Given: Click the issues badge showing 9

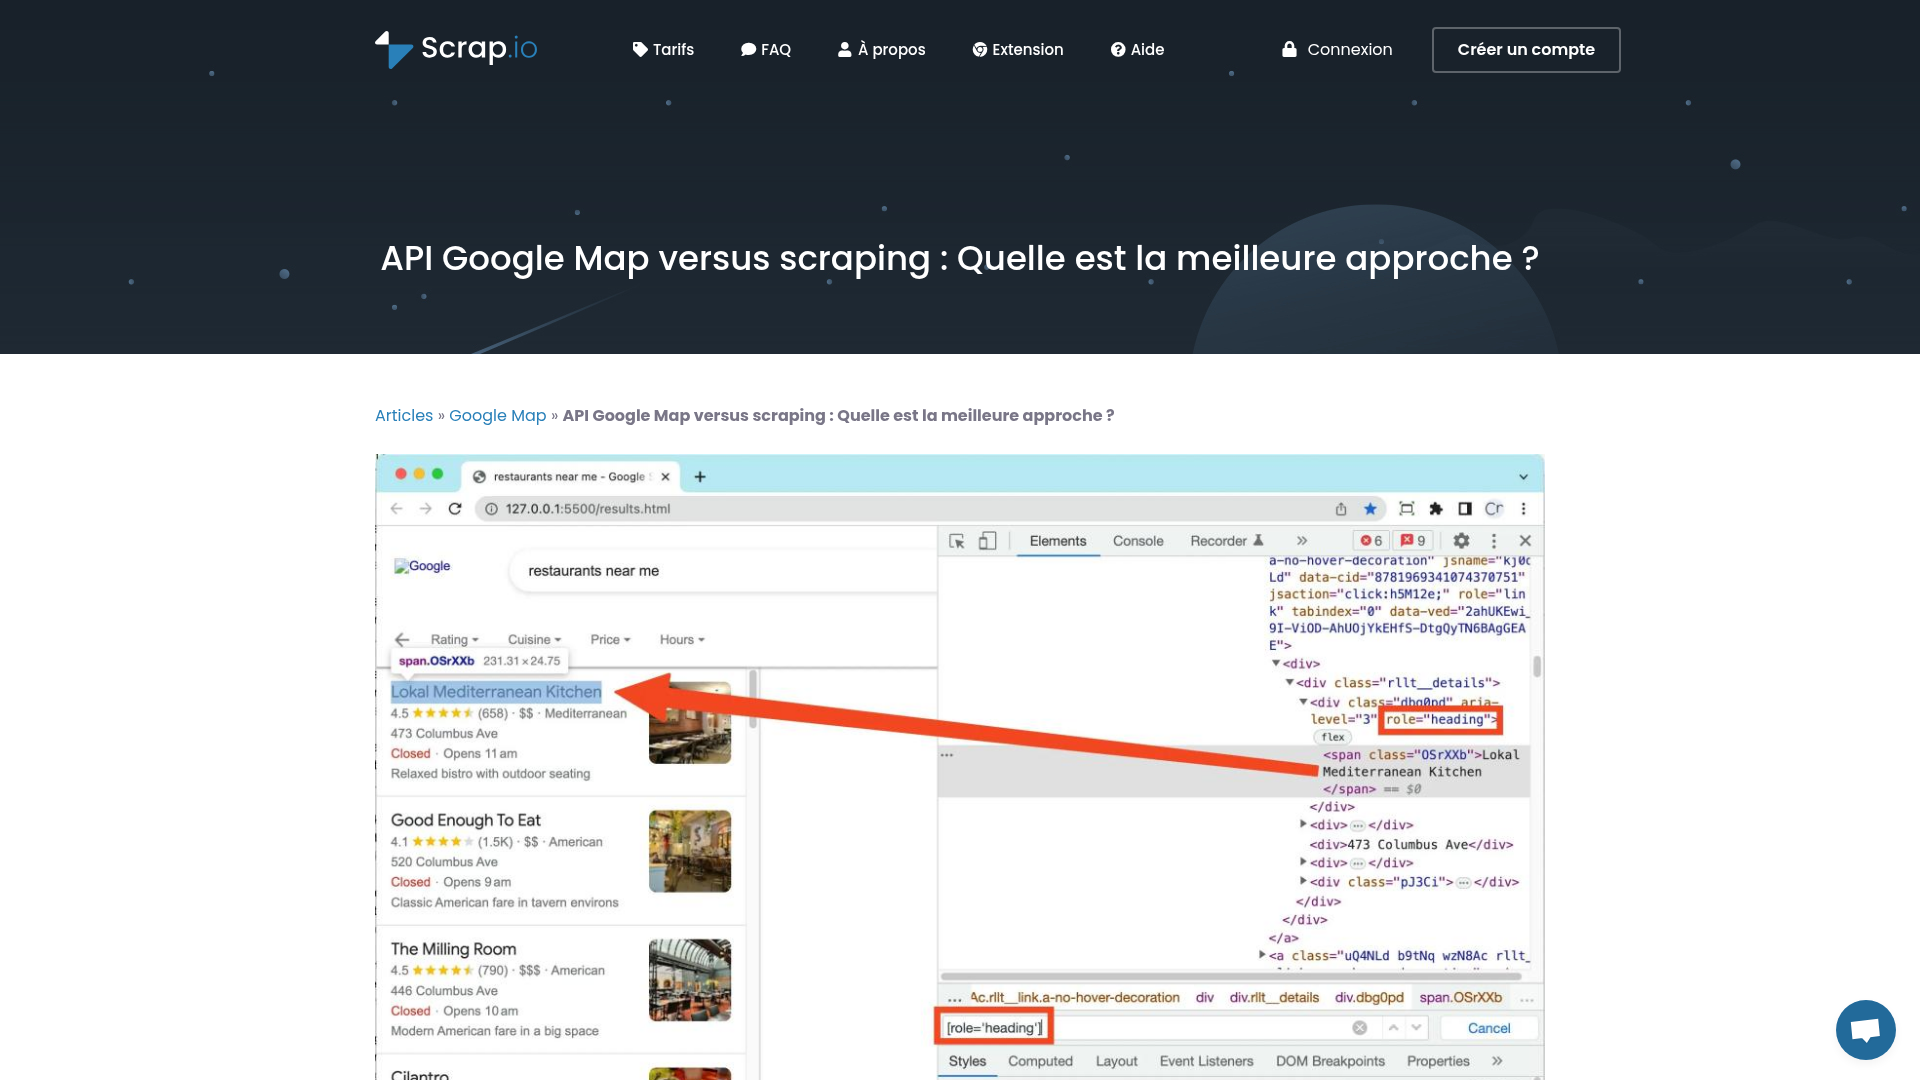Looking at the screenshot, I should point(1413,541).
